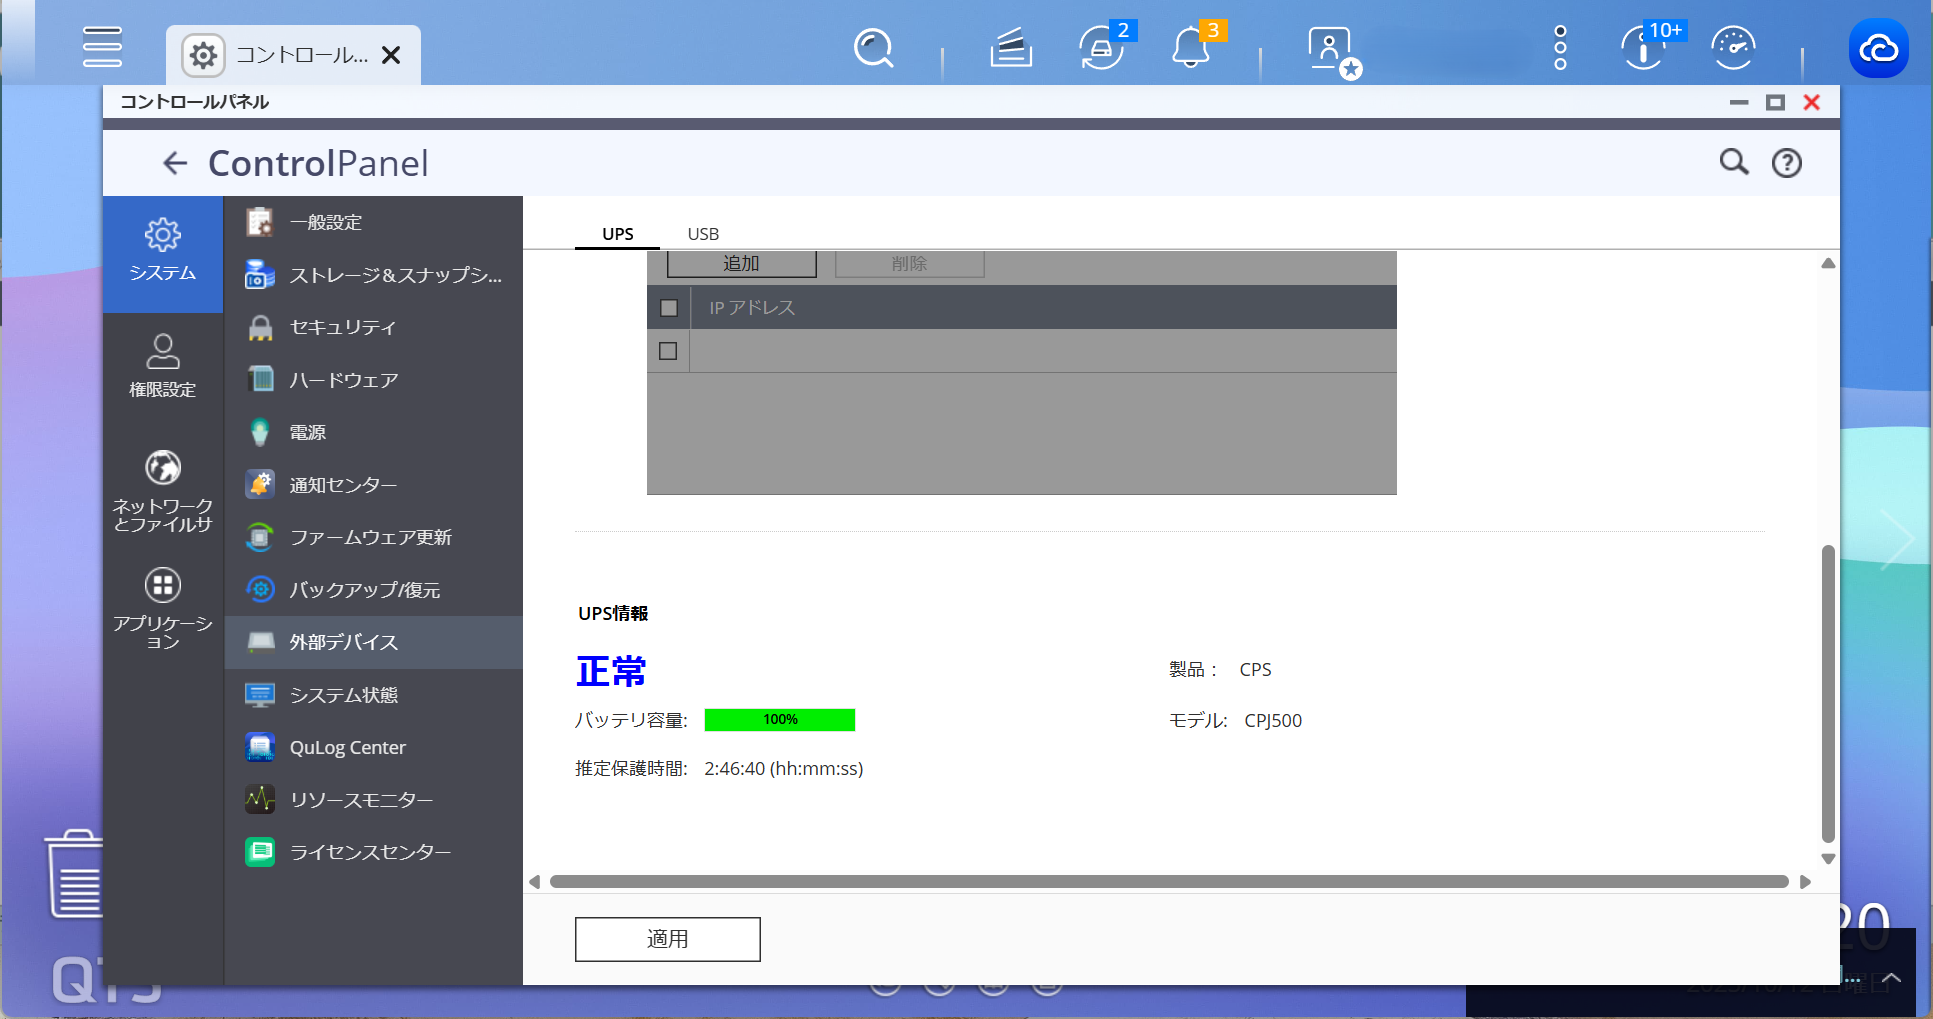Image resolution: width=1933 pixels, height=1019 pixels.
Task: Click the desktop search magnifier icon
Action: coord(873,48)
